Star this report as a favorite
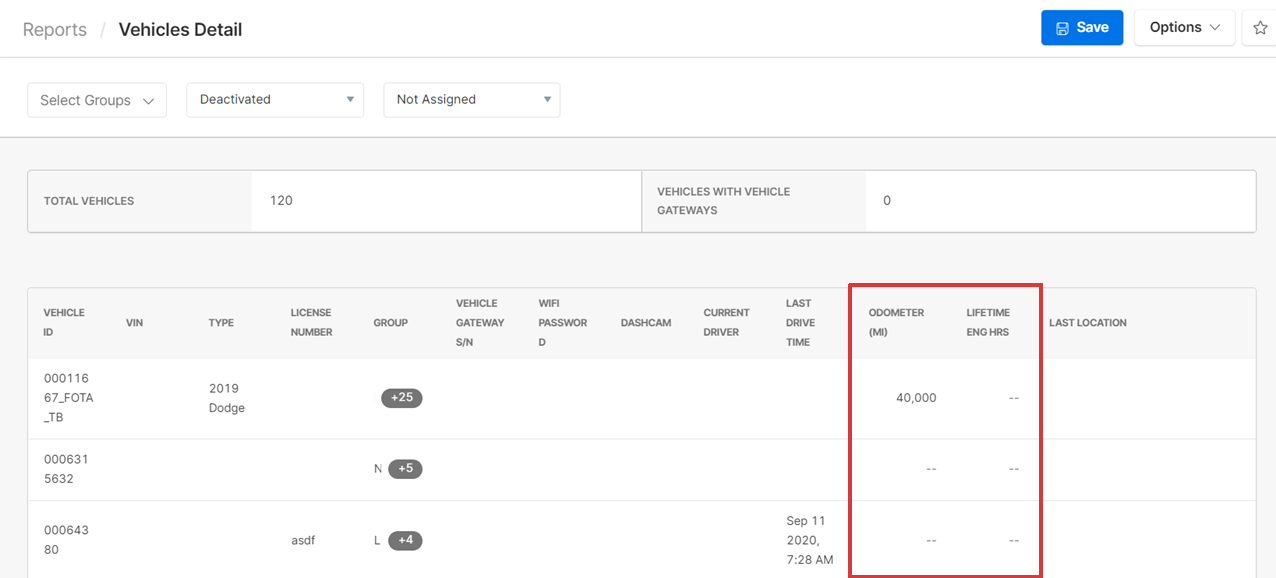The image size is (1276, 578). coord(1260,28)
